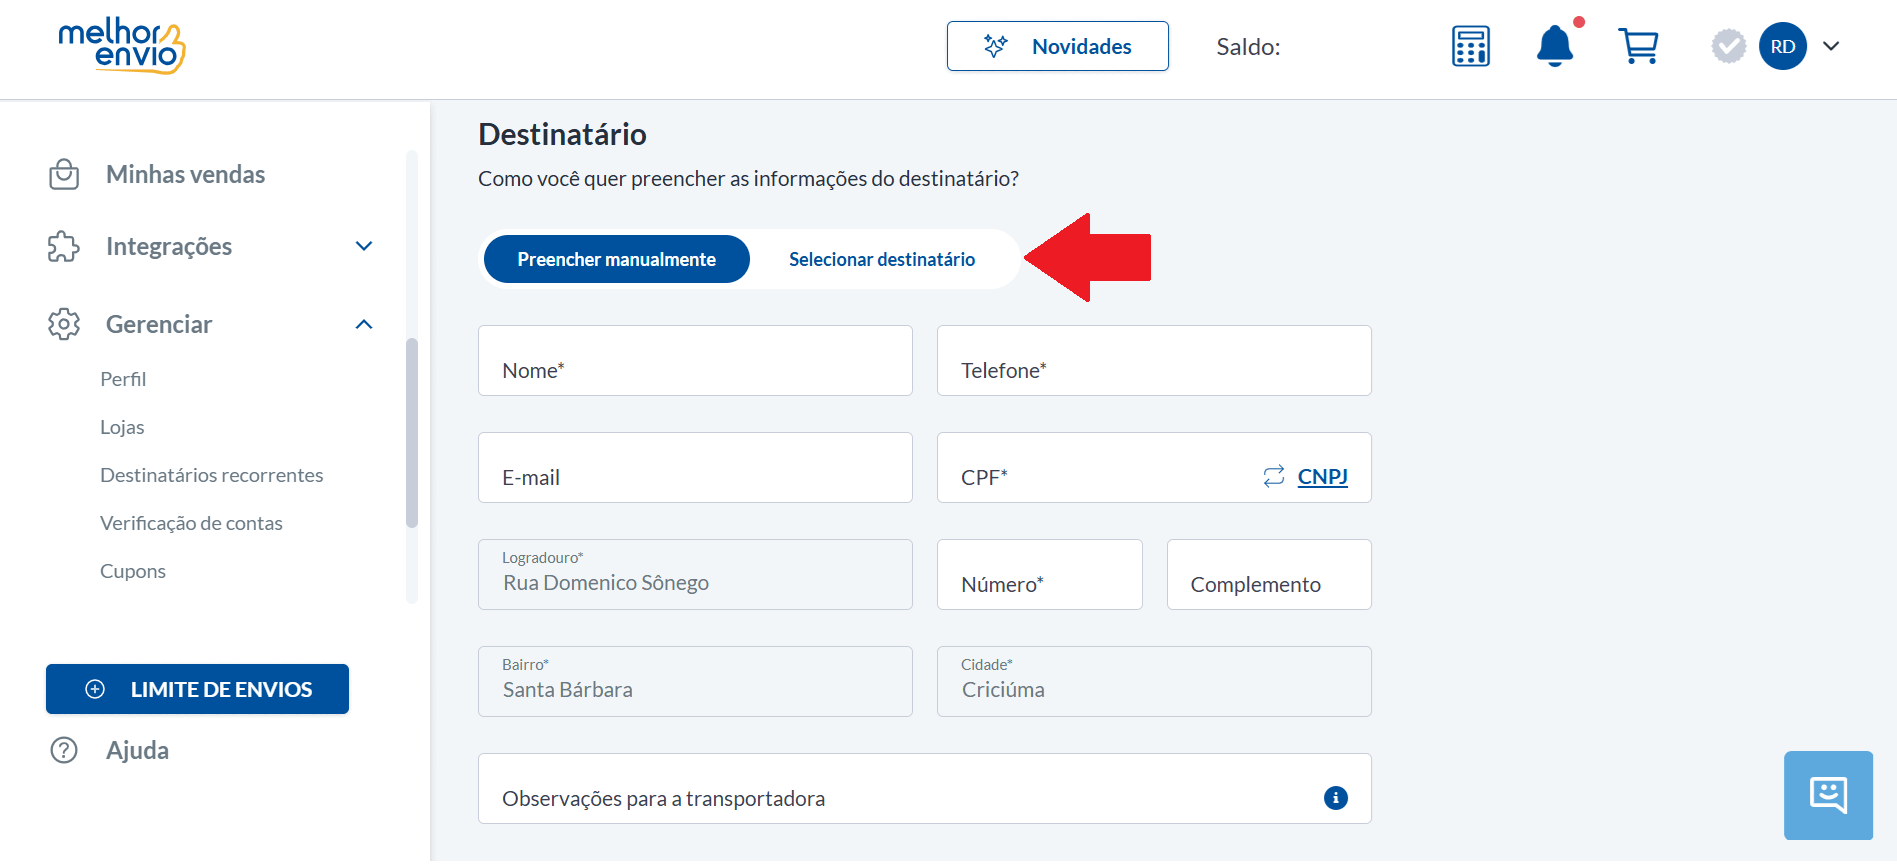Collapse the Gerenciar section
The image size is (1897, 868).
(x=364, y=324)
